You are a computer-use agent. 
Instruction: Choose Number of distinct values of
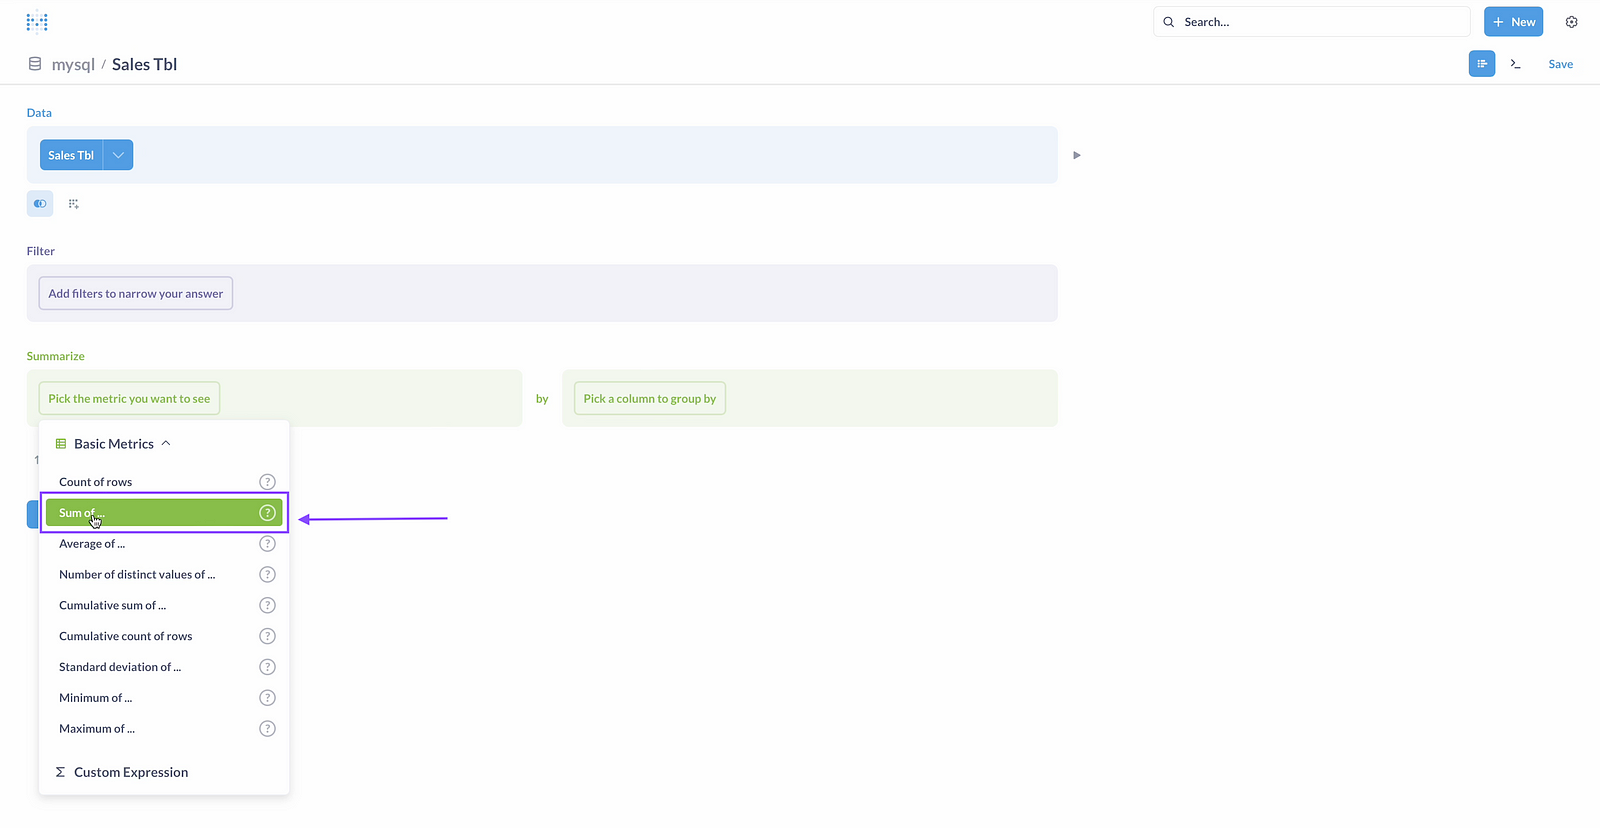(x=137, y=575)
